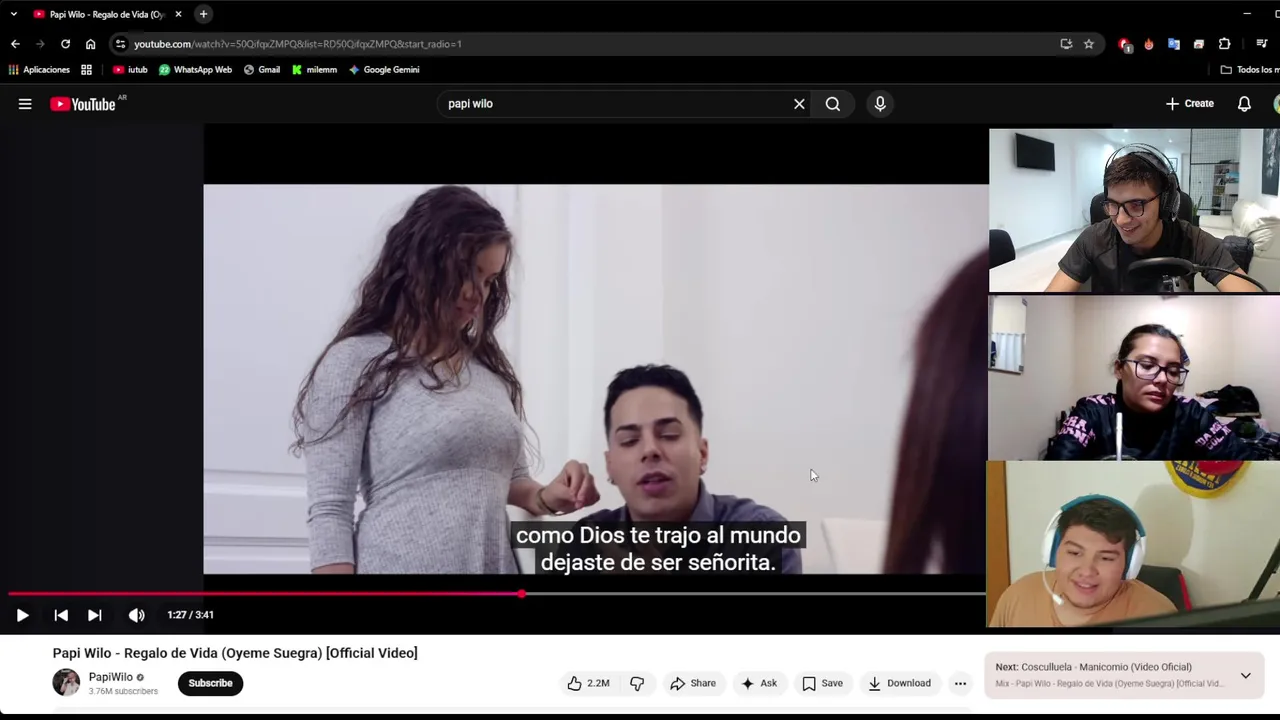Open the Google Gemini bookmark

(x=384, y=70)
